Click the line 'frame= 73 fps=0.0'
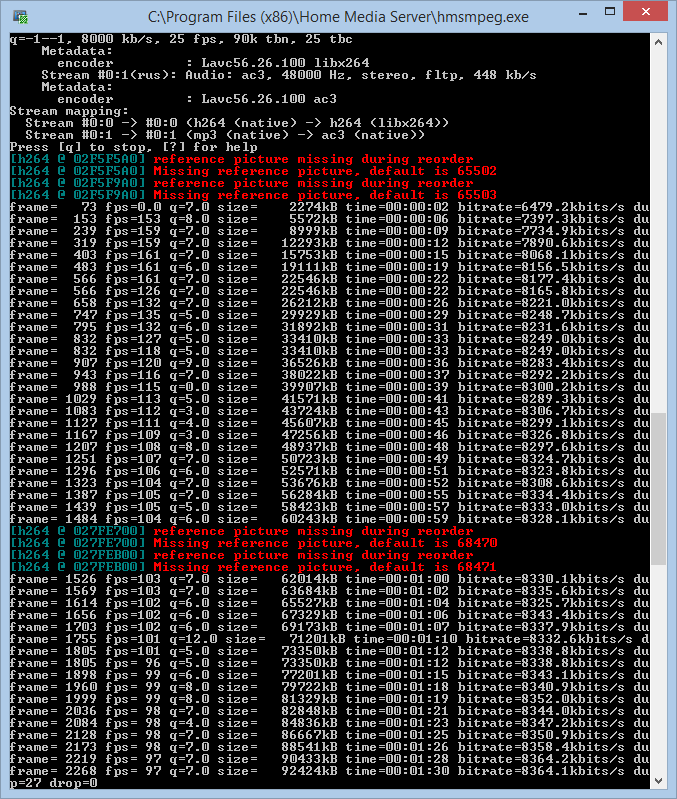 point(329,207)
